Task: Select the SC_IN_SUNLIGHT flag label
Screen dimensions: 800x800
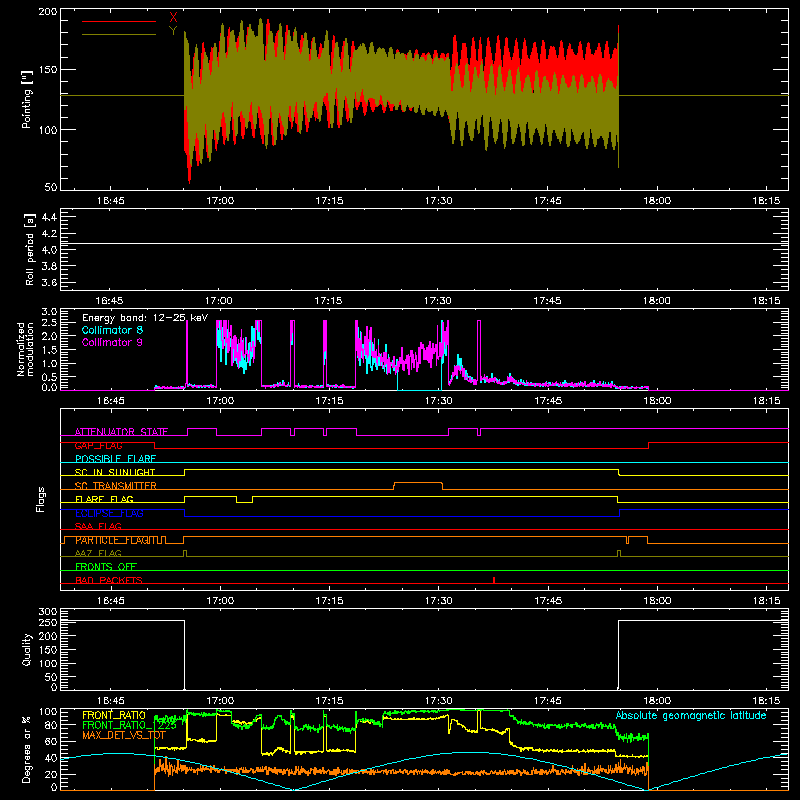Action: coord(115,472)
